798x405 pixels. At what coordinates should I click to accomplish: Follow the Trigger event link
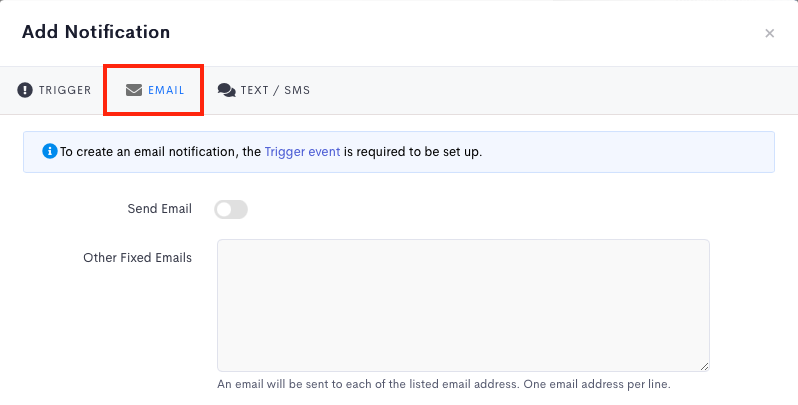pyautogui.click(x=302, y=152)
